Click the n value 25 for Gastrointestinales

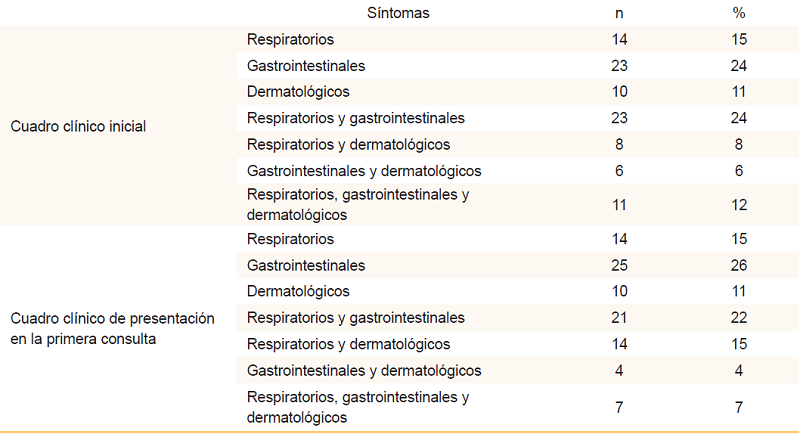pyautogui.click(x=620, y=266)
